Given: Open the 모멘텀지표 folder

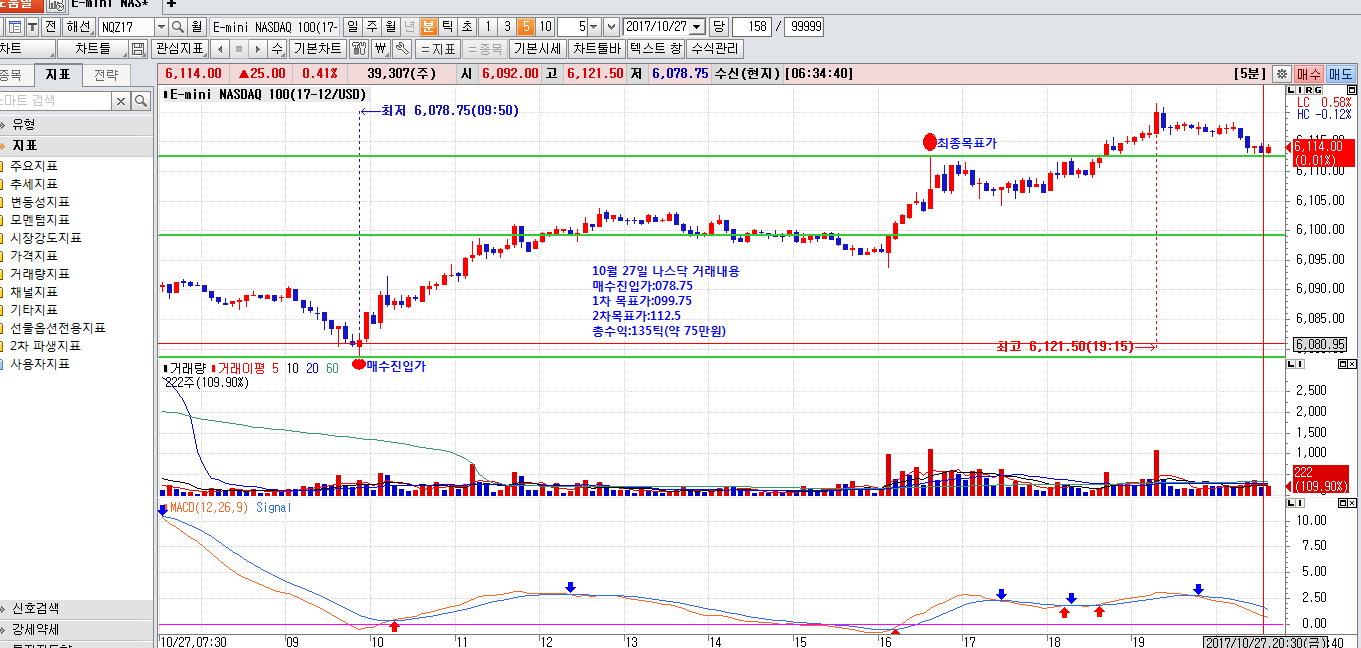Looking at the screenshot, I should [40, 220].
